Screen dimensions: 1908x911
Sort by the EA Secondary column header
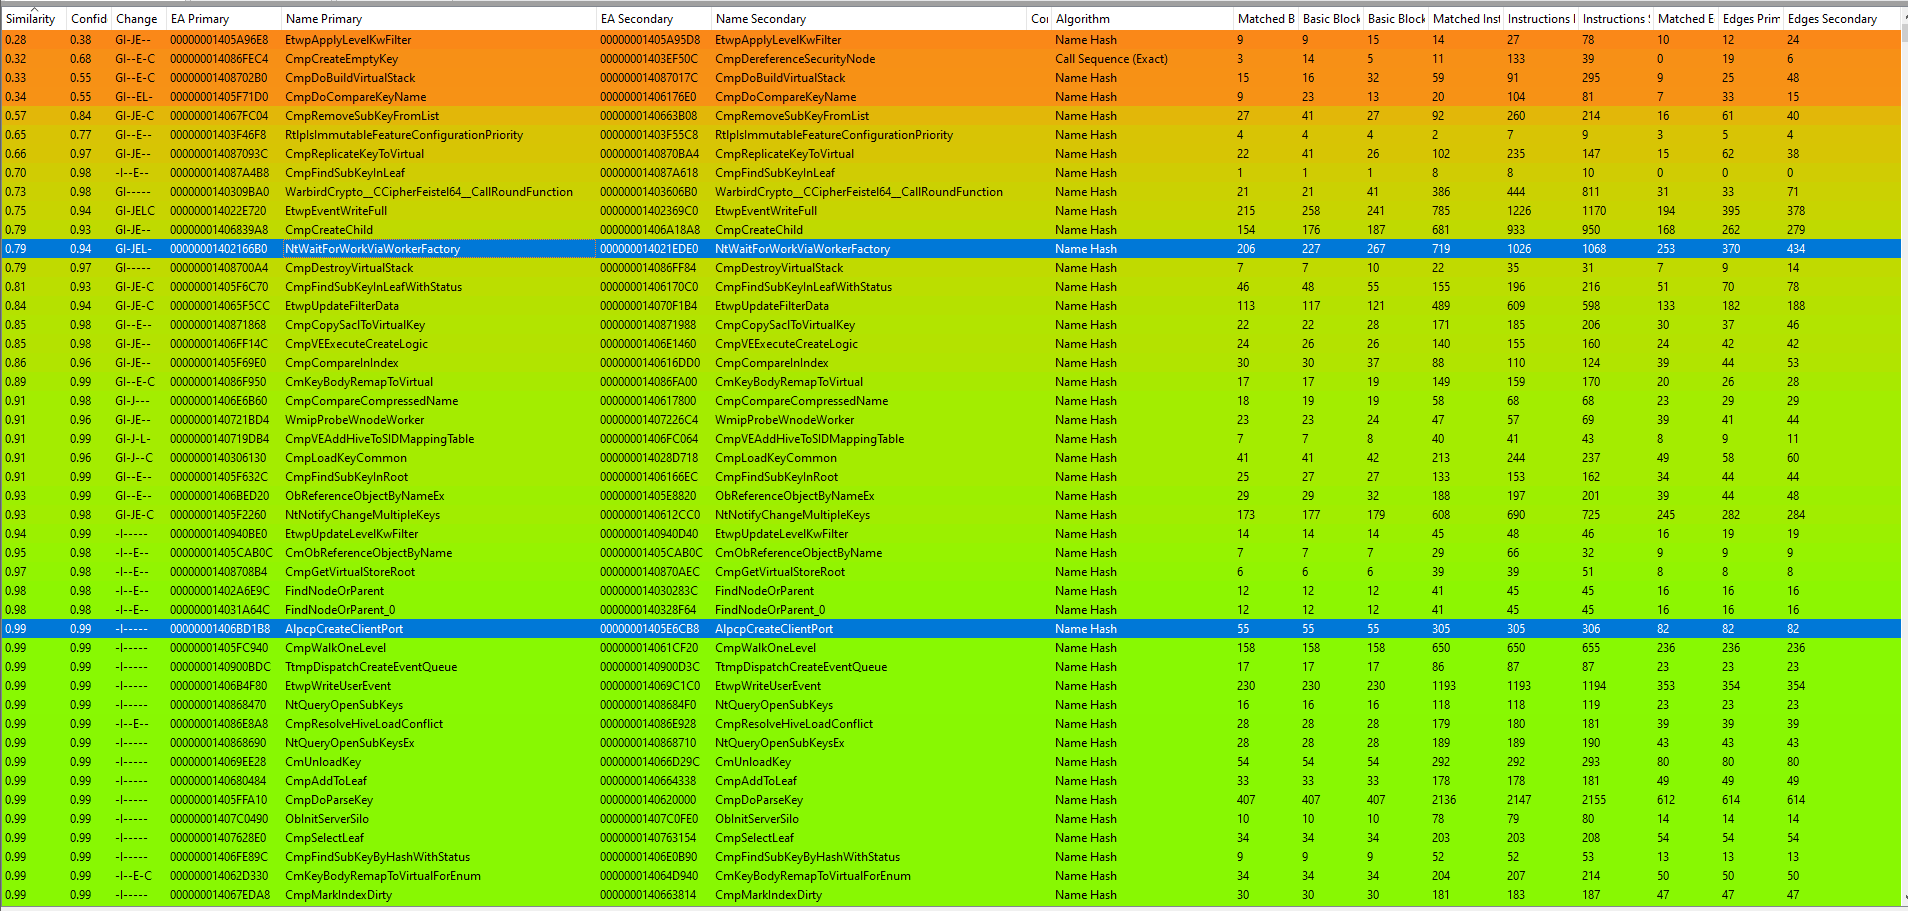pos(637,19)
